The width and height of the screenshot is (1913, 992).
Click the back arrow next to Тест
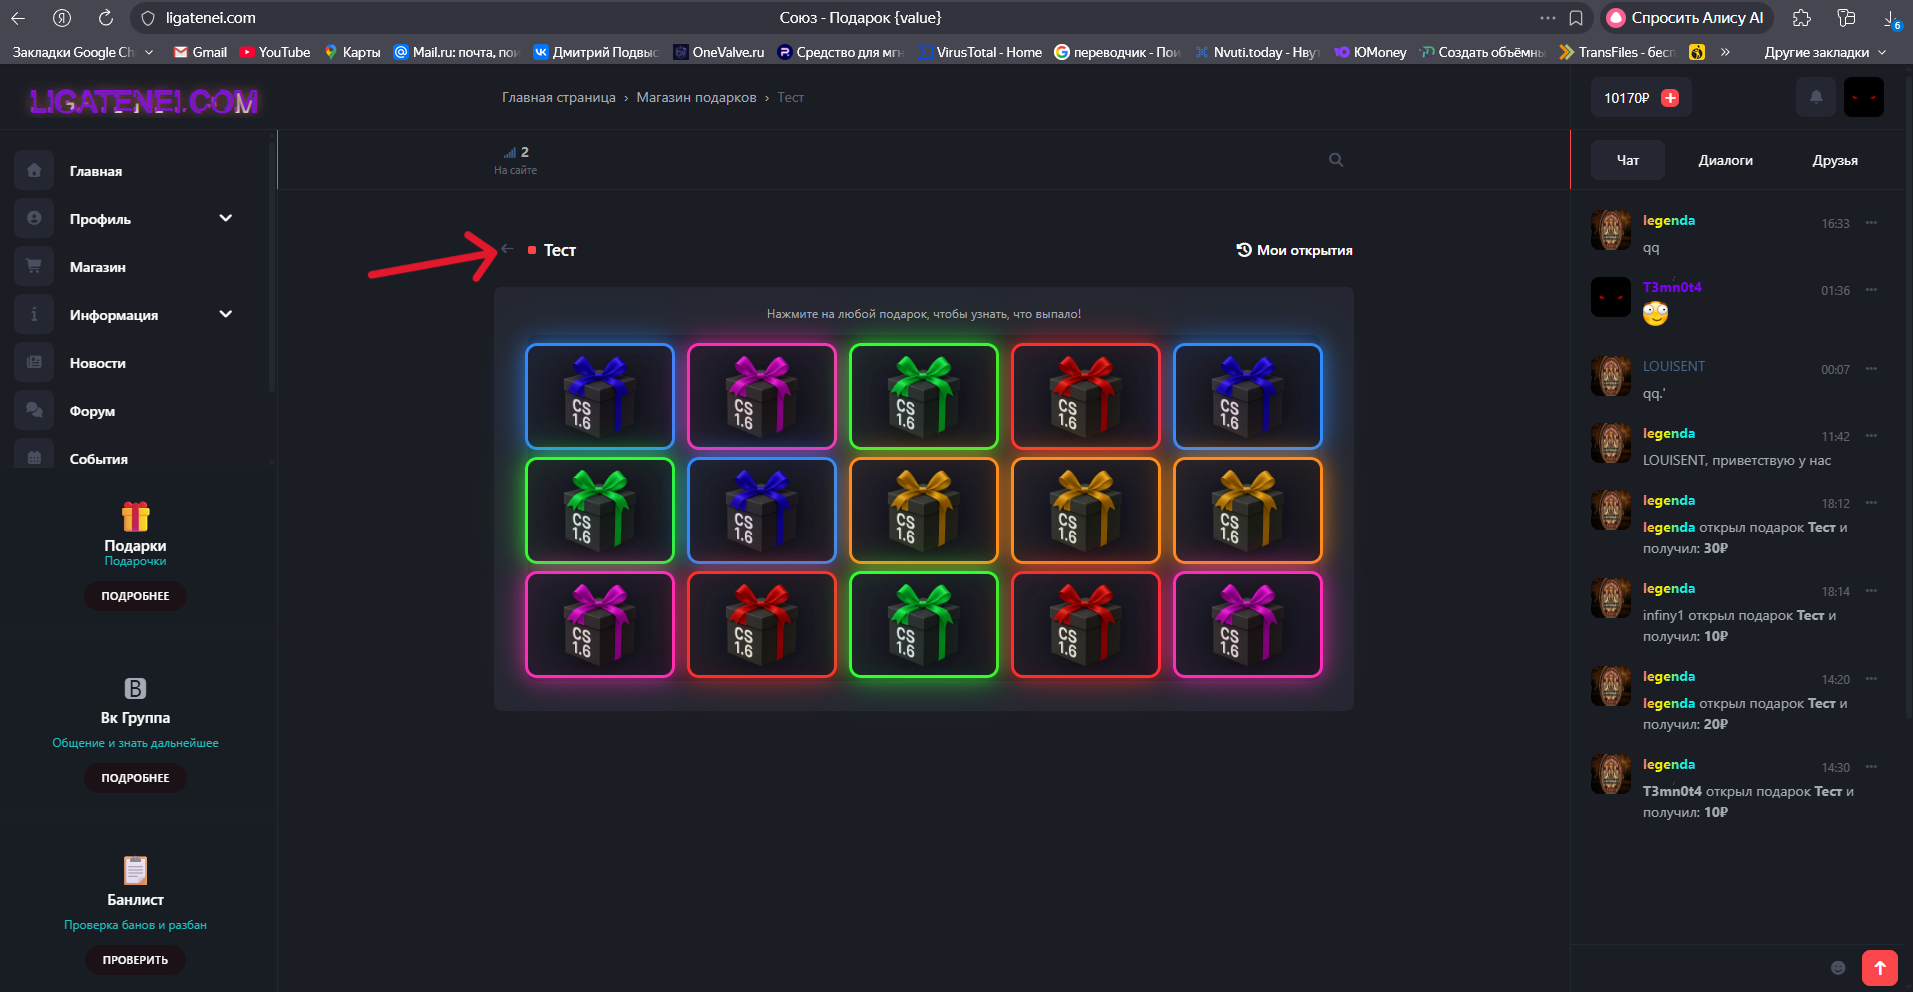(x=508, y=249)
